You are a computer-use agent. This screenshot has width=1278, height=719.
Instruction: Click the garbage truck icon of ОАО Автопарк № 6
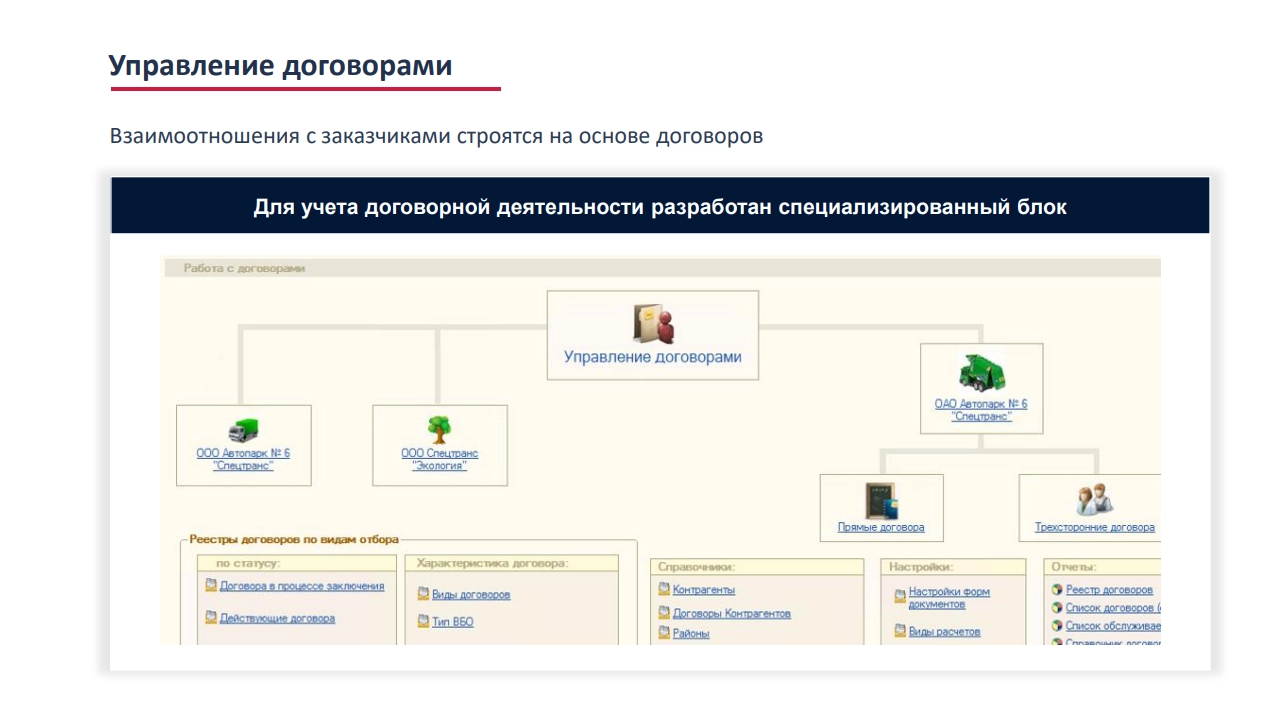click(x=981, y=373)
